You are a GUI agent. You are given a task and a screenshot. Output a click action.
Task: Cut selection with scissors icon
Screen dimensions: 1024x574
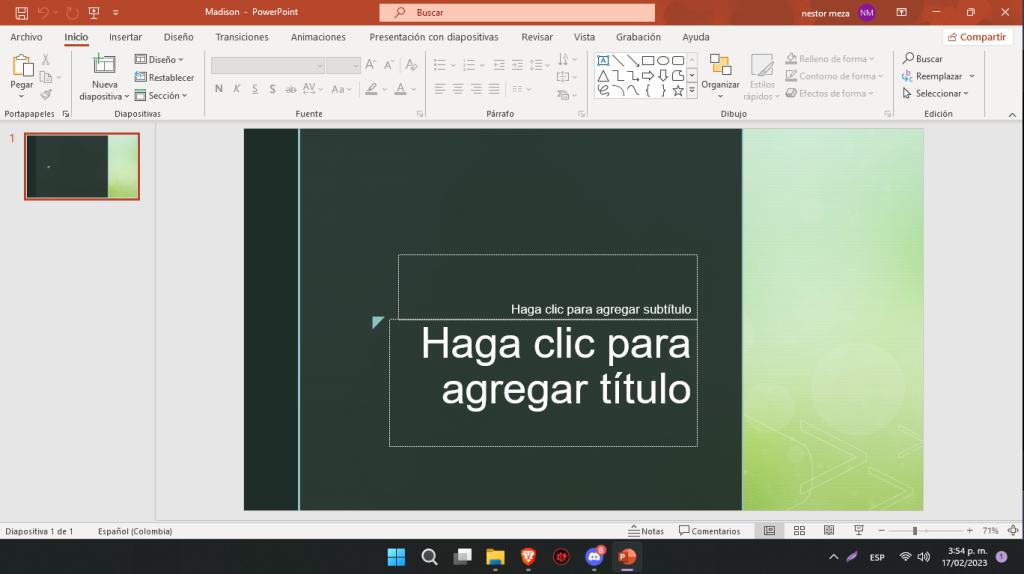point(46,59)
